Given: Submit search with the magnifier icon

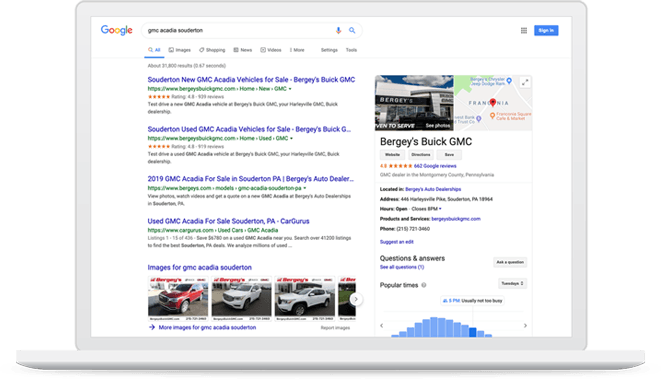Looking at the screenshot, I should 352,30.
